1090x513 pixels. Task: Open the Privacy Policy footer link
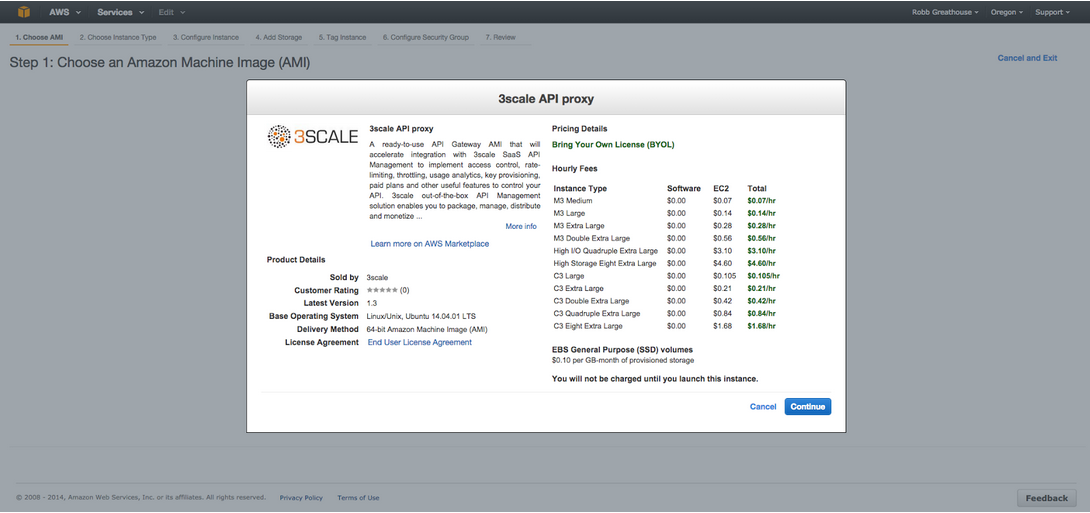pyautogui.click(x=301, y=497)
